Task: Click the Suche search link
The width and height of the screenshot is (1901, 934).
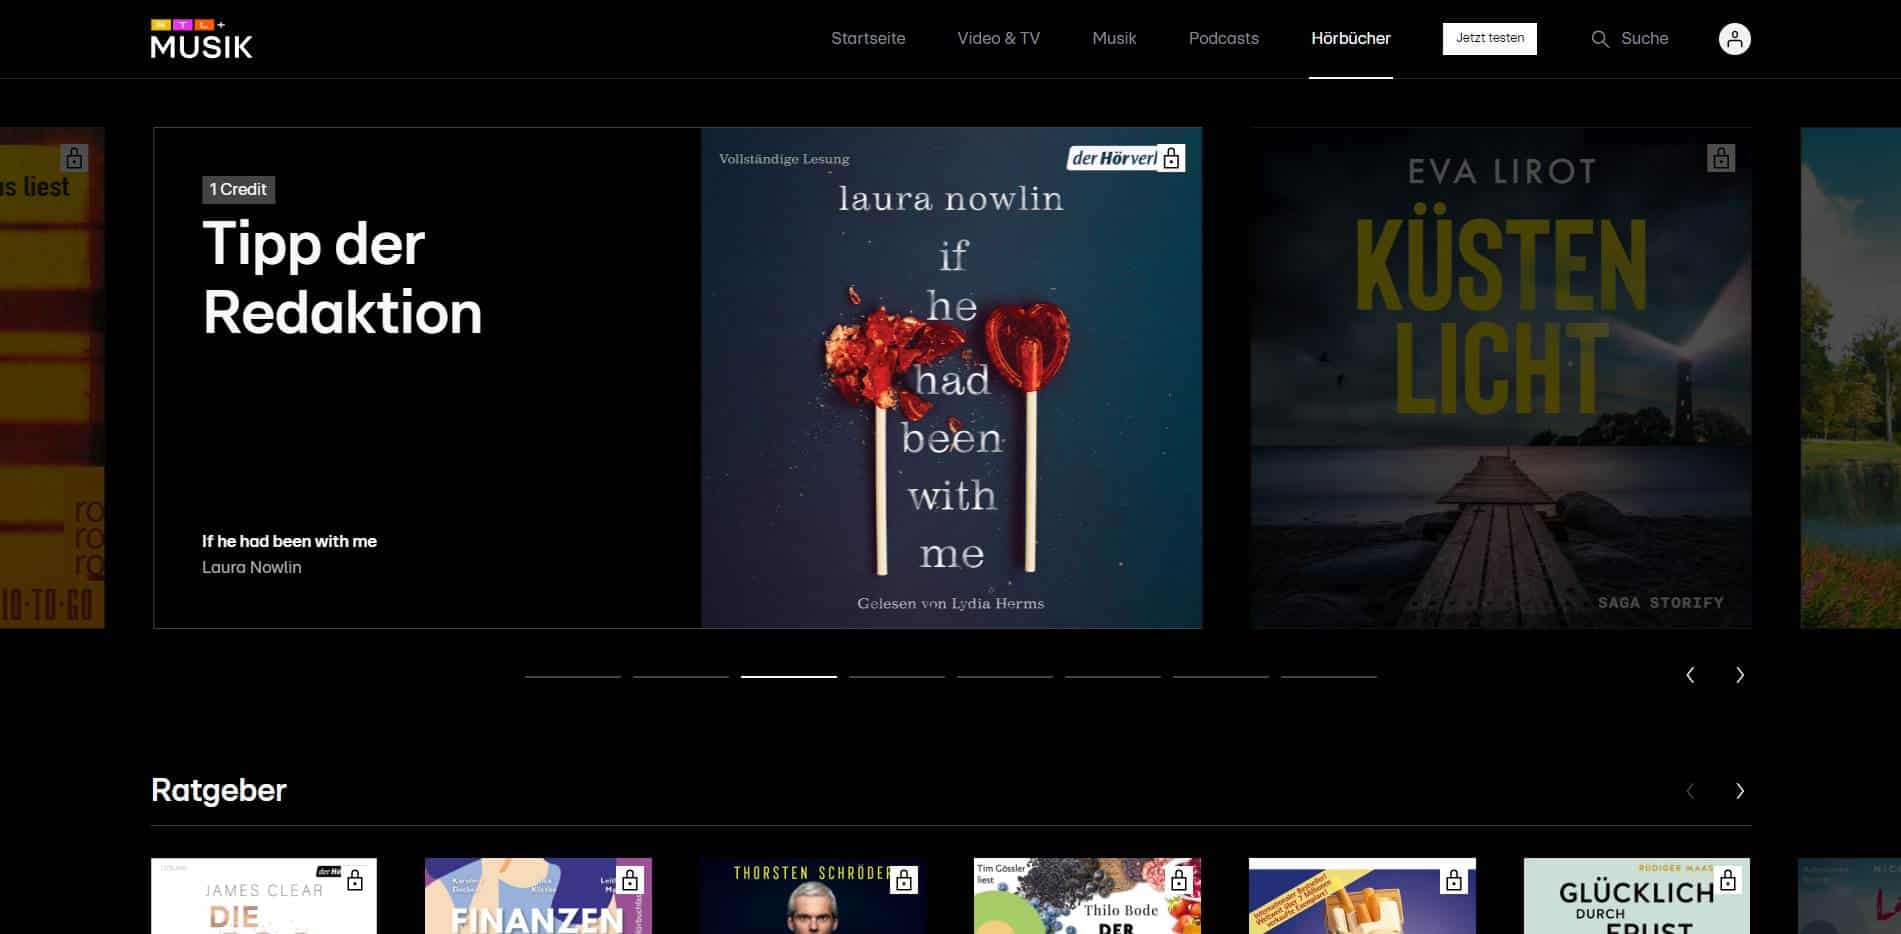Action: [x=1644, y=38]
